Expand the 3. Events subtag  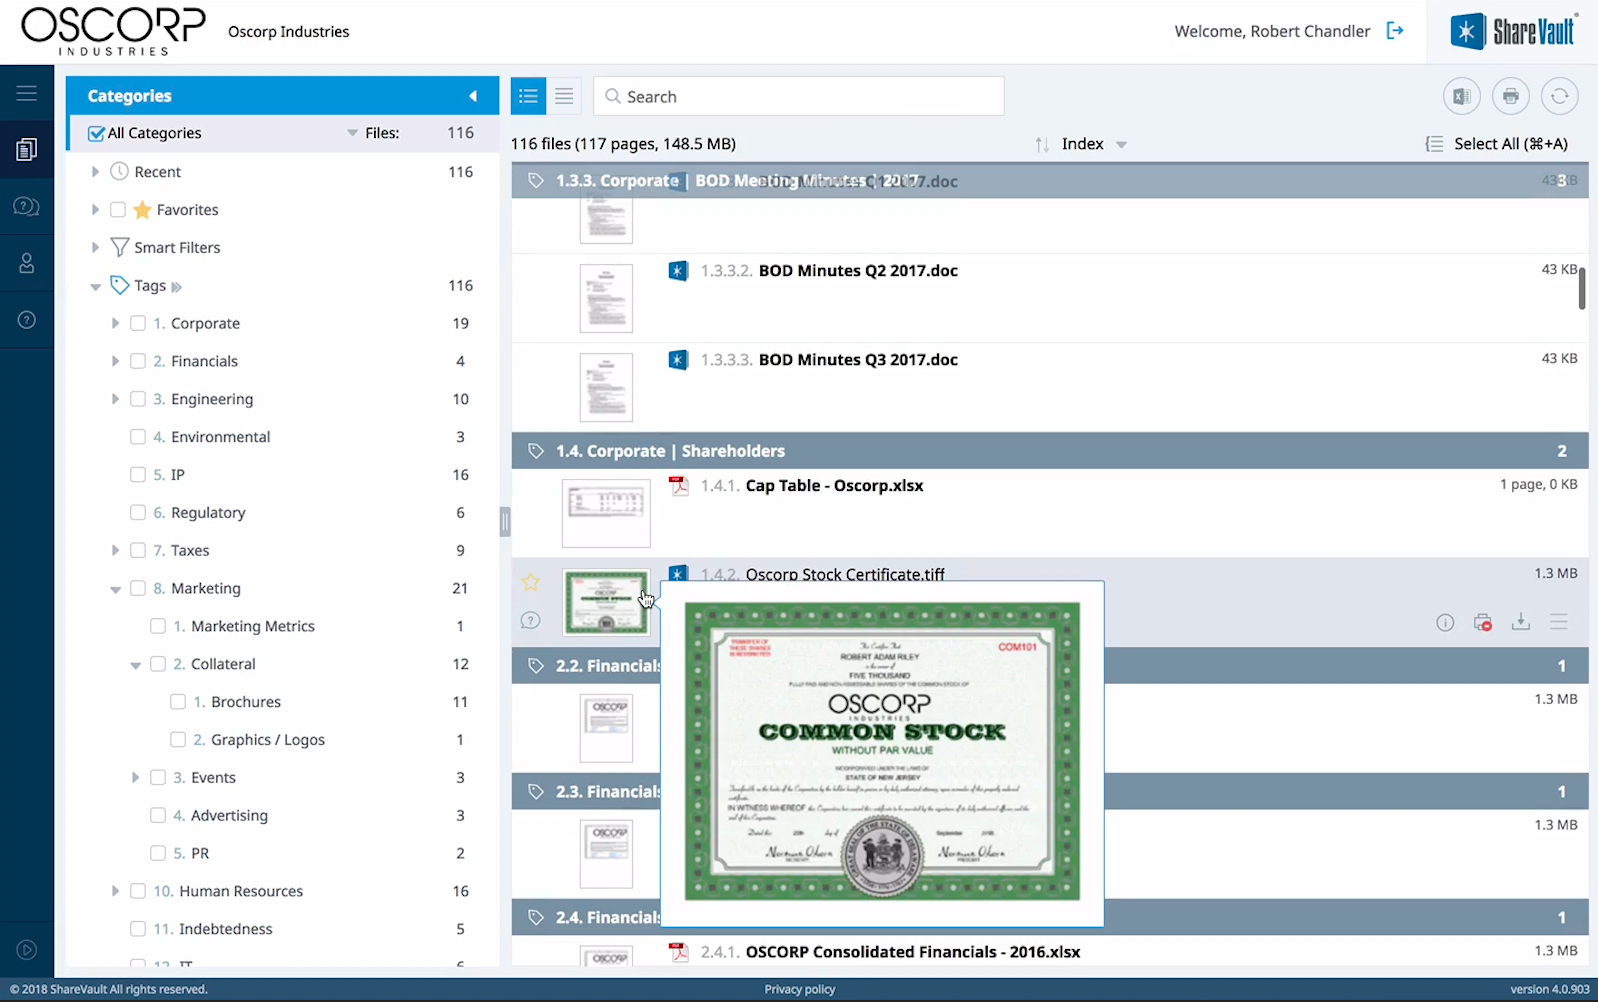click(135, 777)
